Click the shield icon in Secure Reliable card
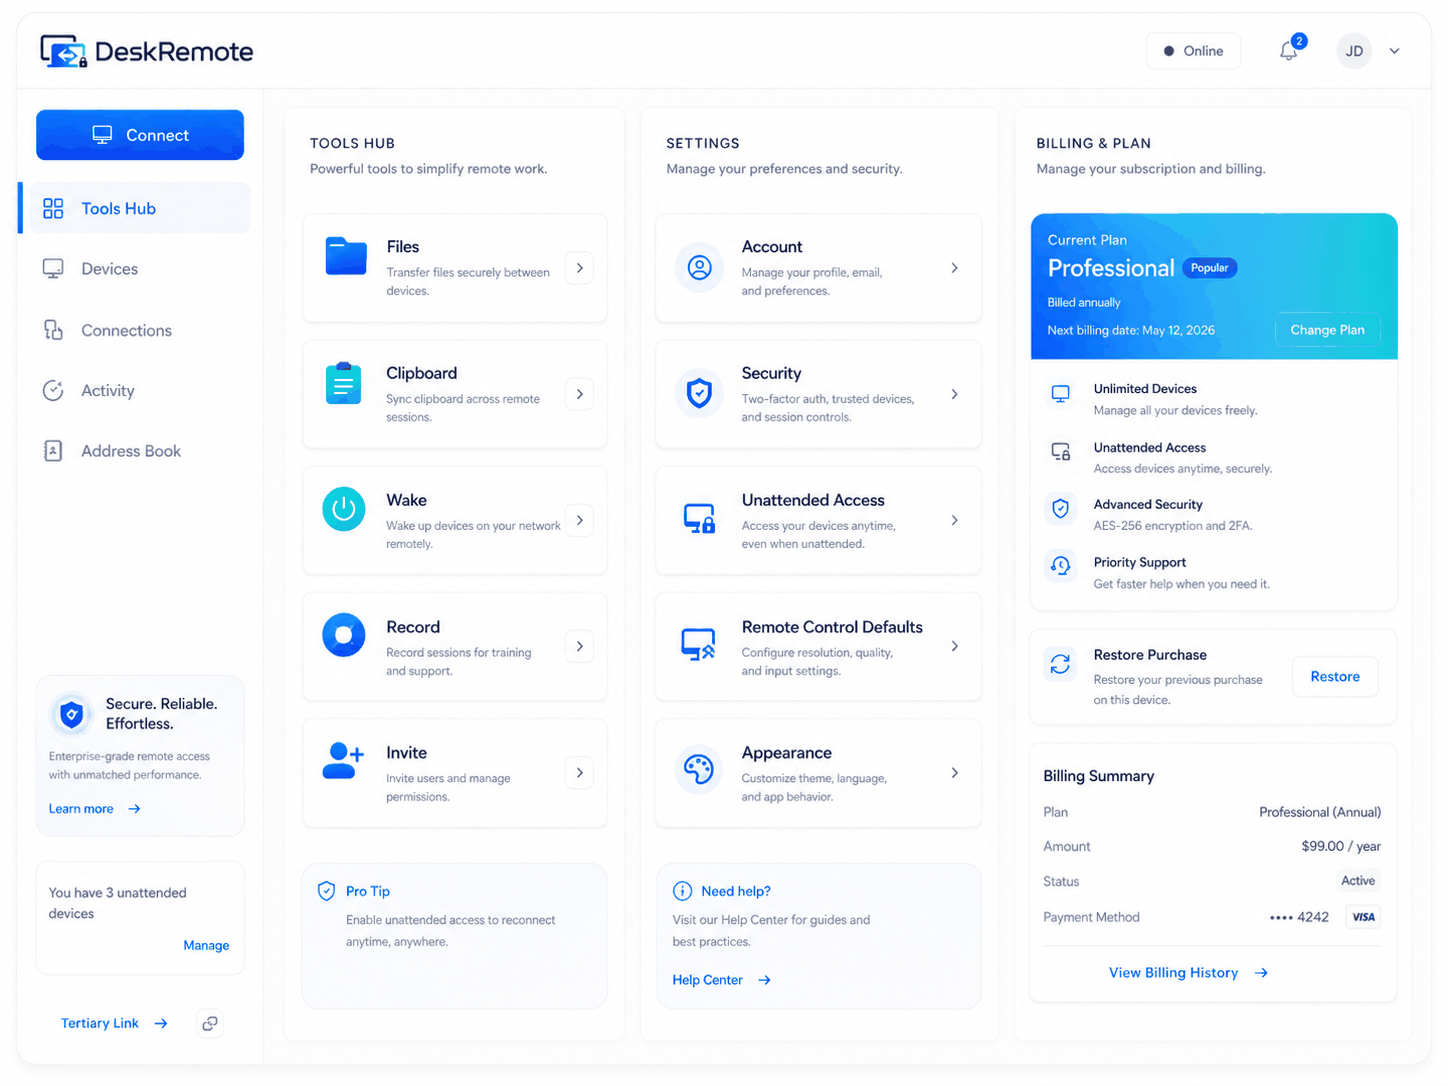 pos(71,714)
